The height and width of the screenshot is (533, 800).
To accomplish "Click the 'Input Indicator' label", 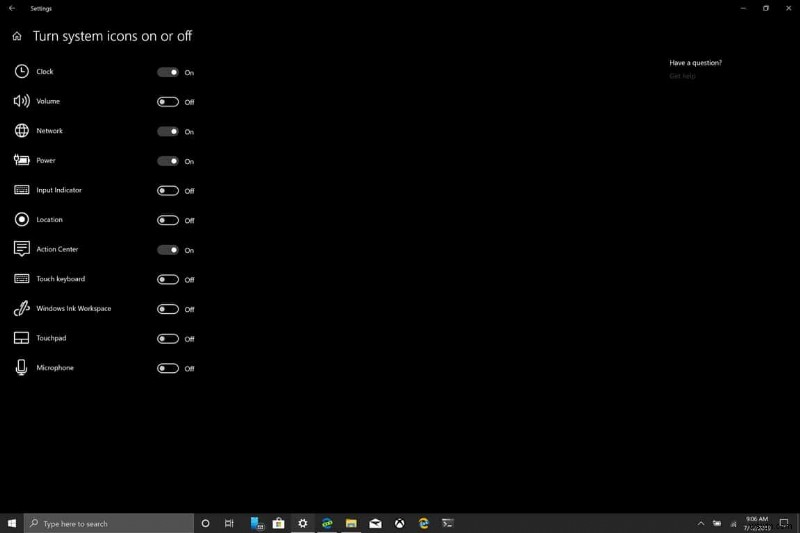I will (59, 190).
